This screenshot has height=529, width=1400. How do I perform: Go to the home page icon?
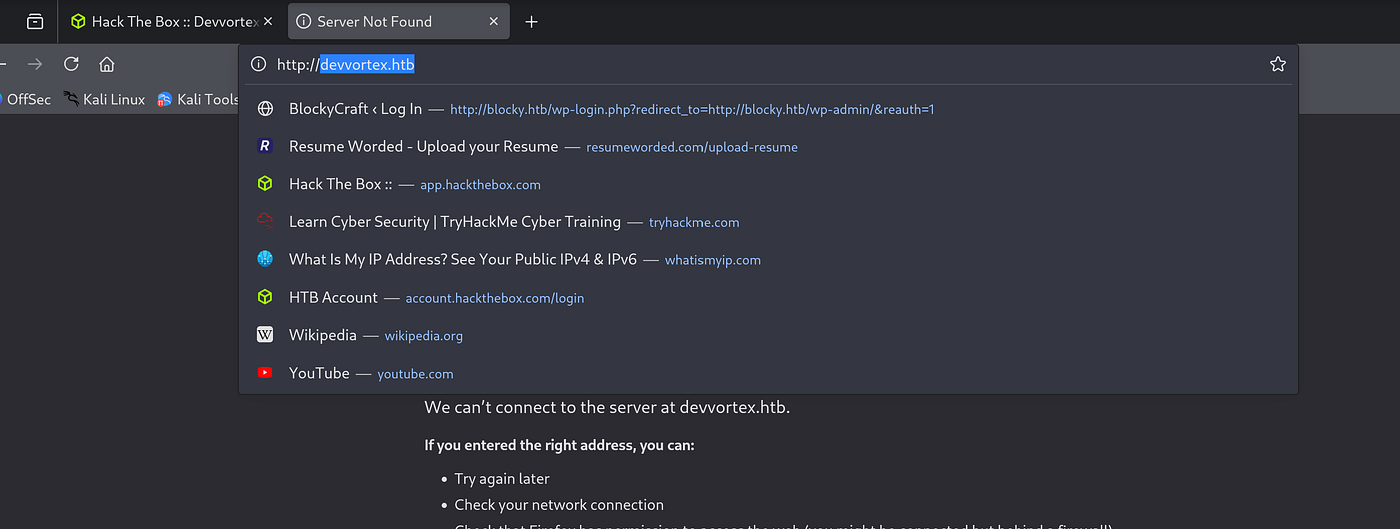(107, 64)
